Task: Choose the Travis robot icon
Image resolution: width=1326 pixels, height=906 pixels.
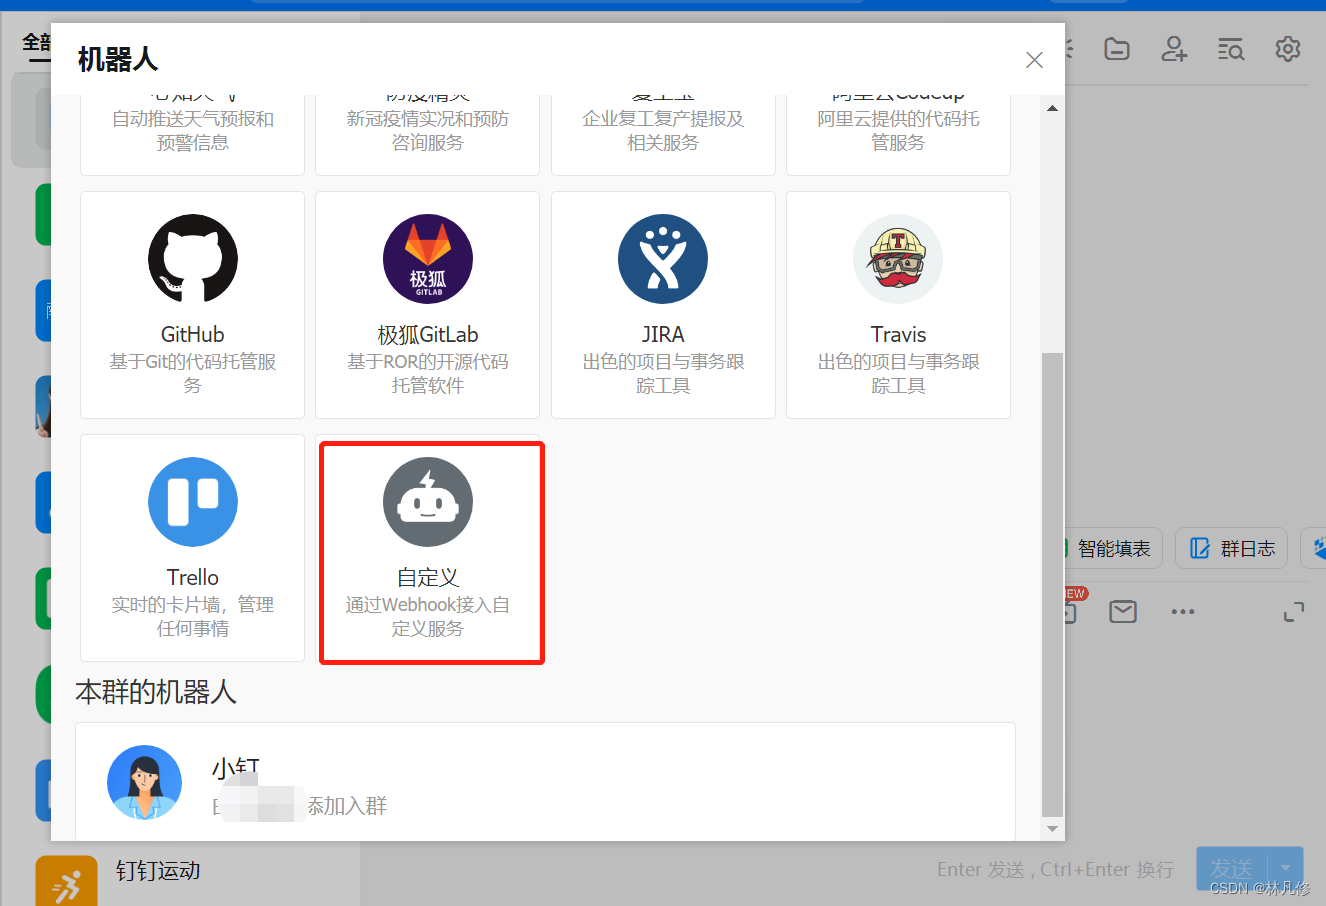Action: tap(898, 259)
